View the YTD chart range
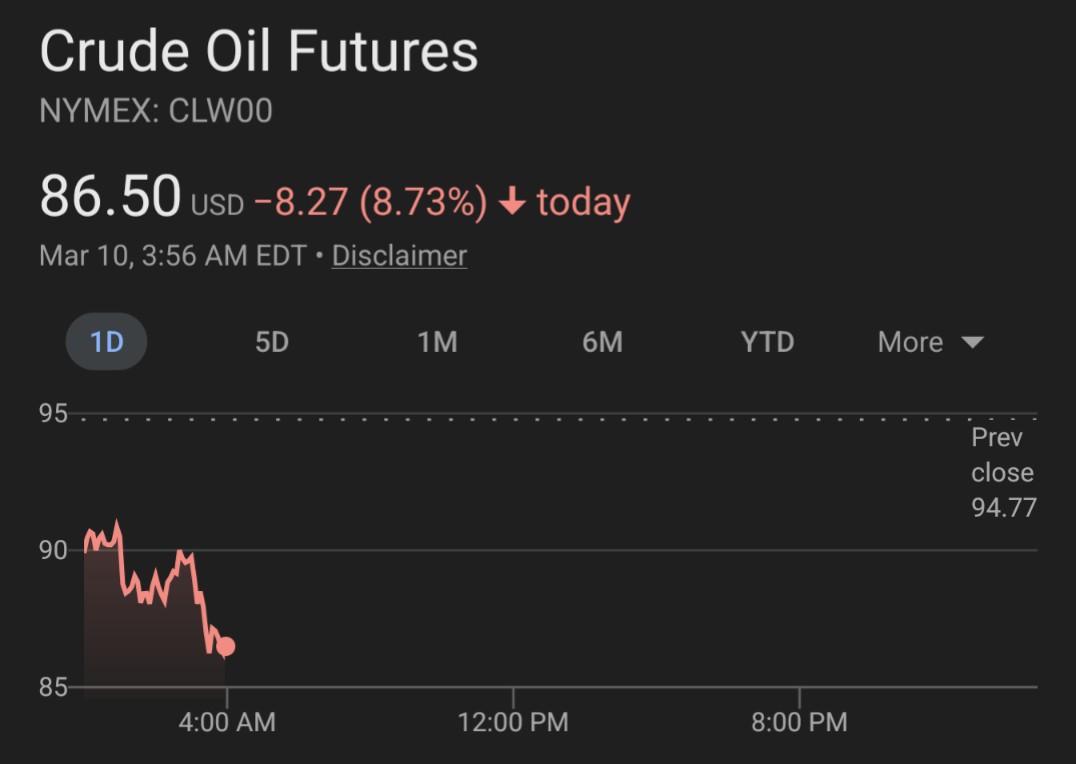The image size is (1076, 764). click(x=767, y=342)
